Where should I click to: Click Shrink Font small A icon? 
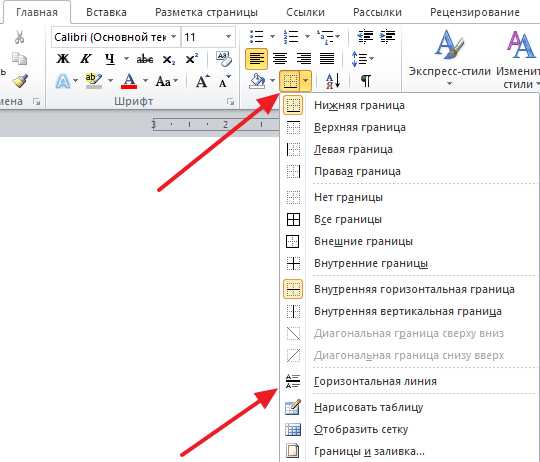point(225,81)
